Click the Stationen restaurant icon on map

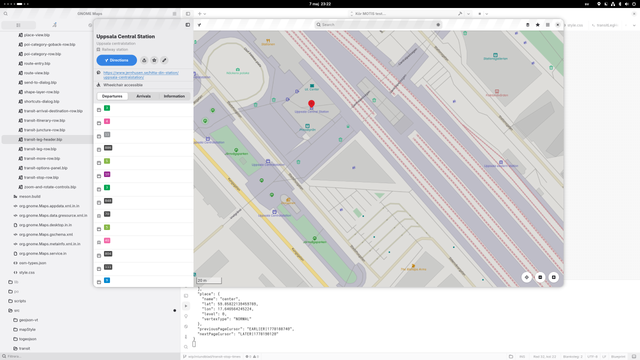point(268,41)
